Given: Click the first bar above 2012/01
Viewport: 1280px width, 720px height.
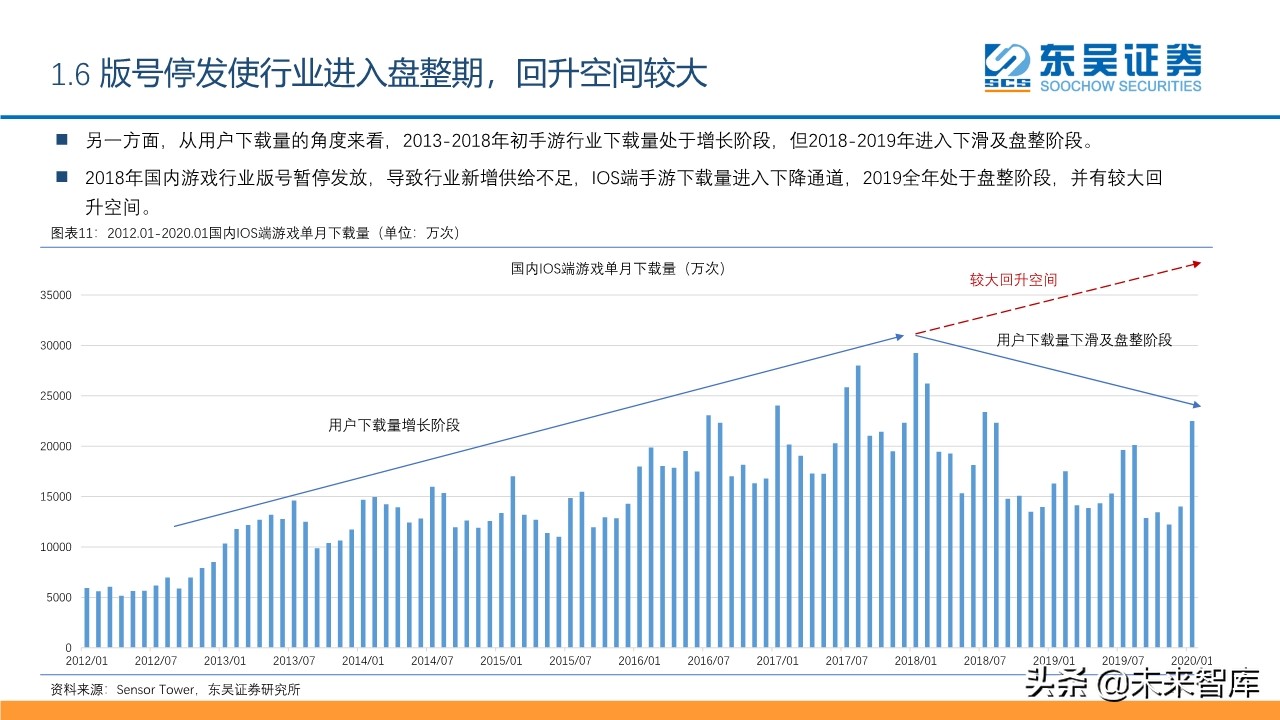Looking at the screenshot, I should click(87, 618).
